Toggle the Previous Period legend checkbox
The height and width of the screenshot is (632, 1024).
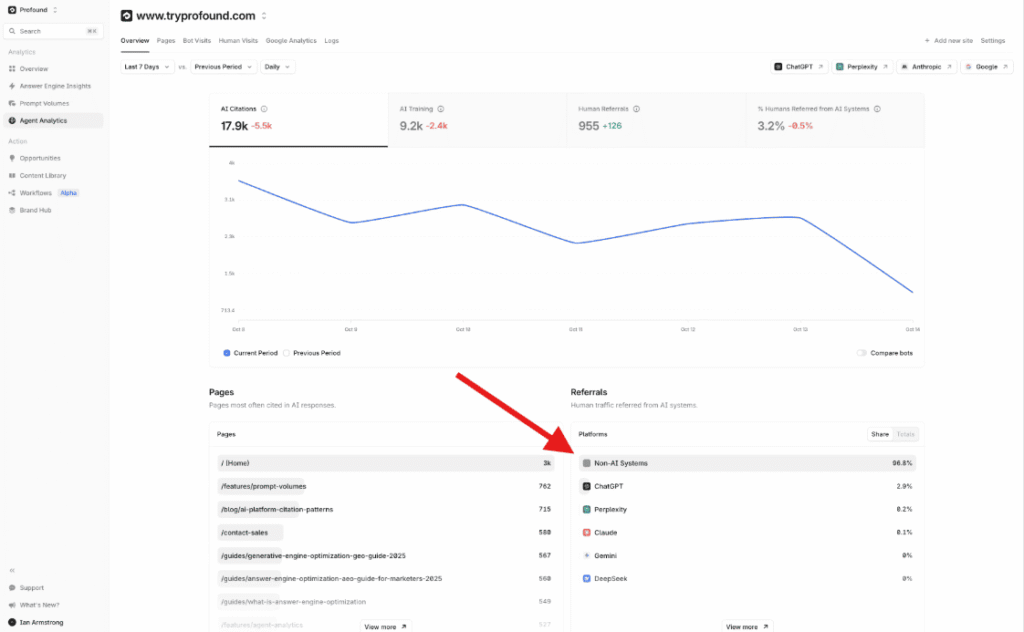[286, 353]
